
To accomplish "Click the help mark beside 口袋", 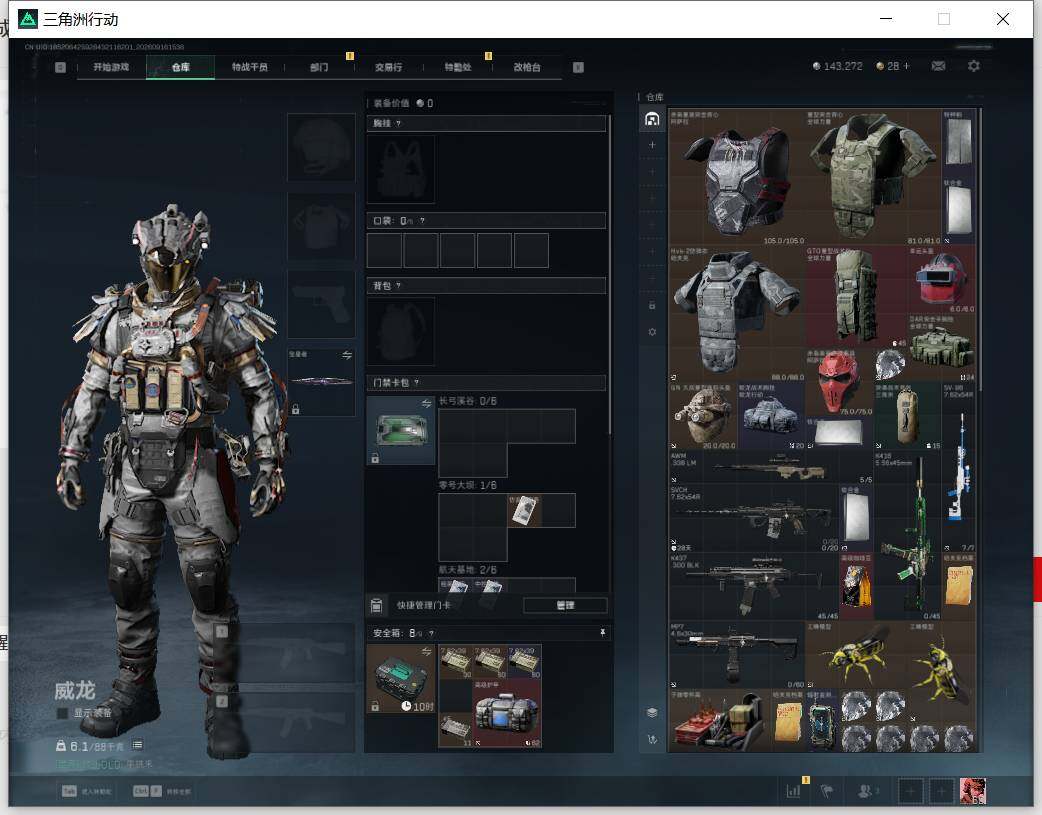I will point(422,221).
